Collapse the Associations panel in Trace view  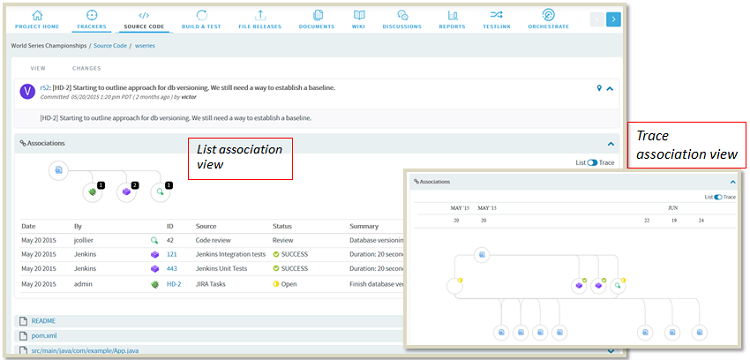tap(732, 182)
